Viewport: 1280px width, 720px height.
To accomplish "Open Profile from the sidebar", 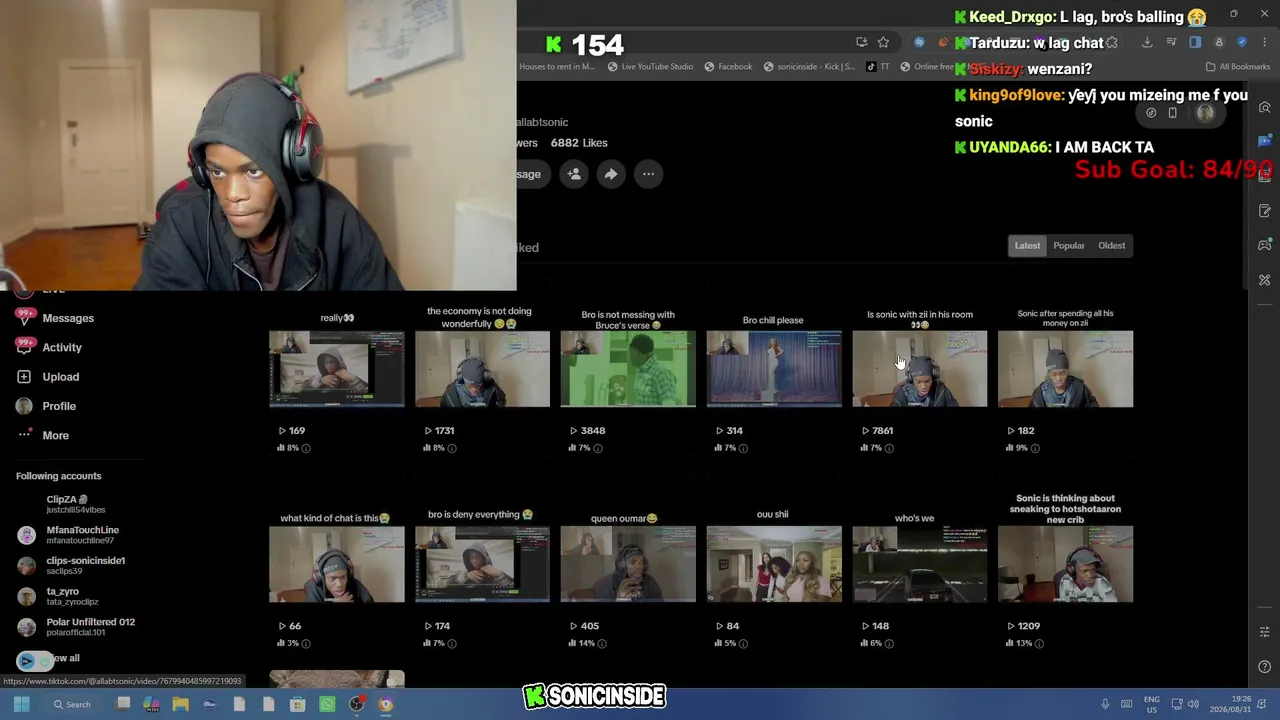I will (59, 406).
